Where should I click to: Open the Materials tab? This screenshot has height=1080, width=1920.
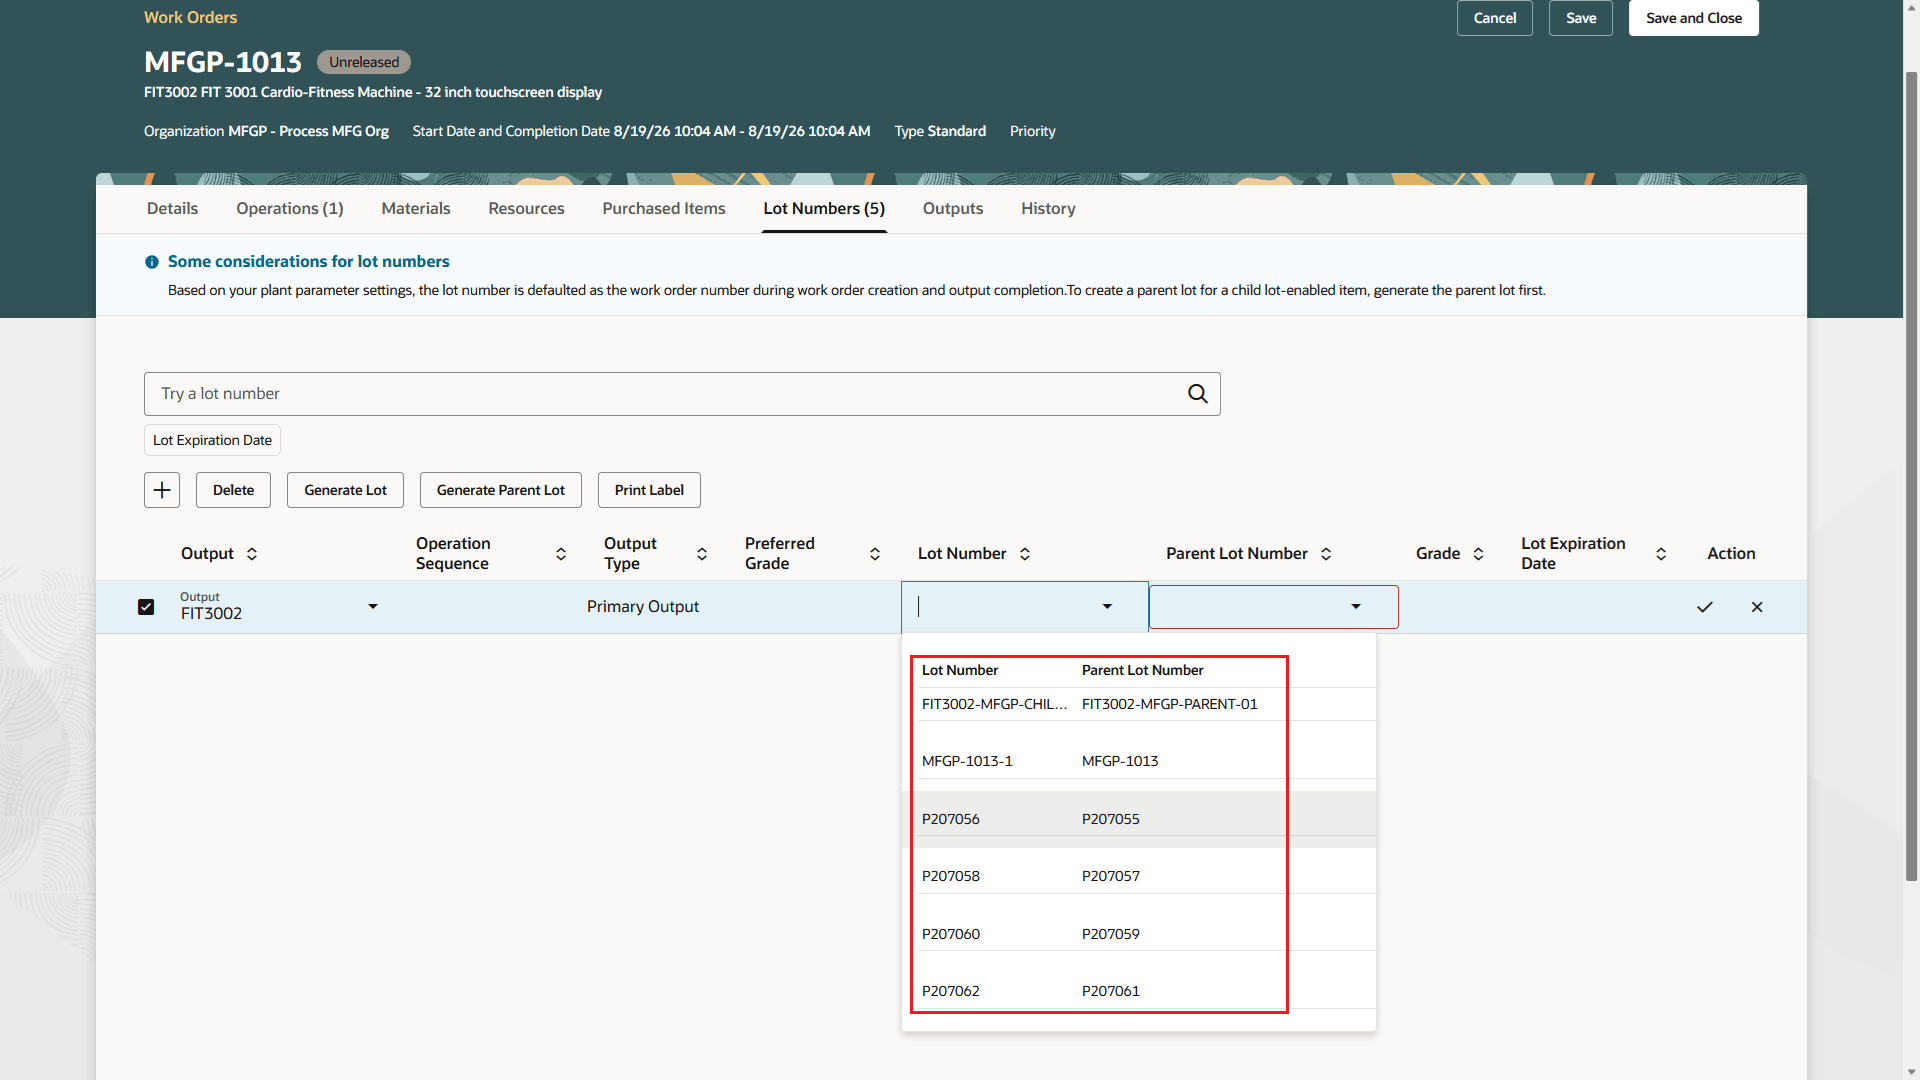click(x=416, y=208)
